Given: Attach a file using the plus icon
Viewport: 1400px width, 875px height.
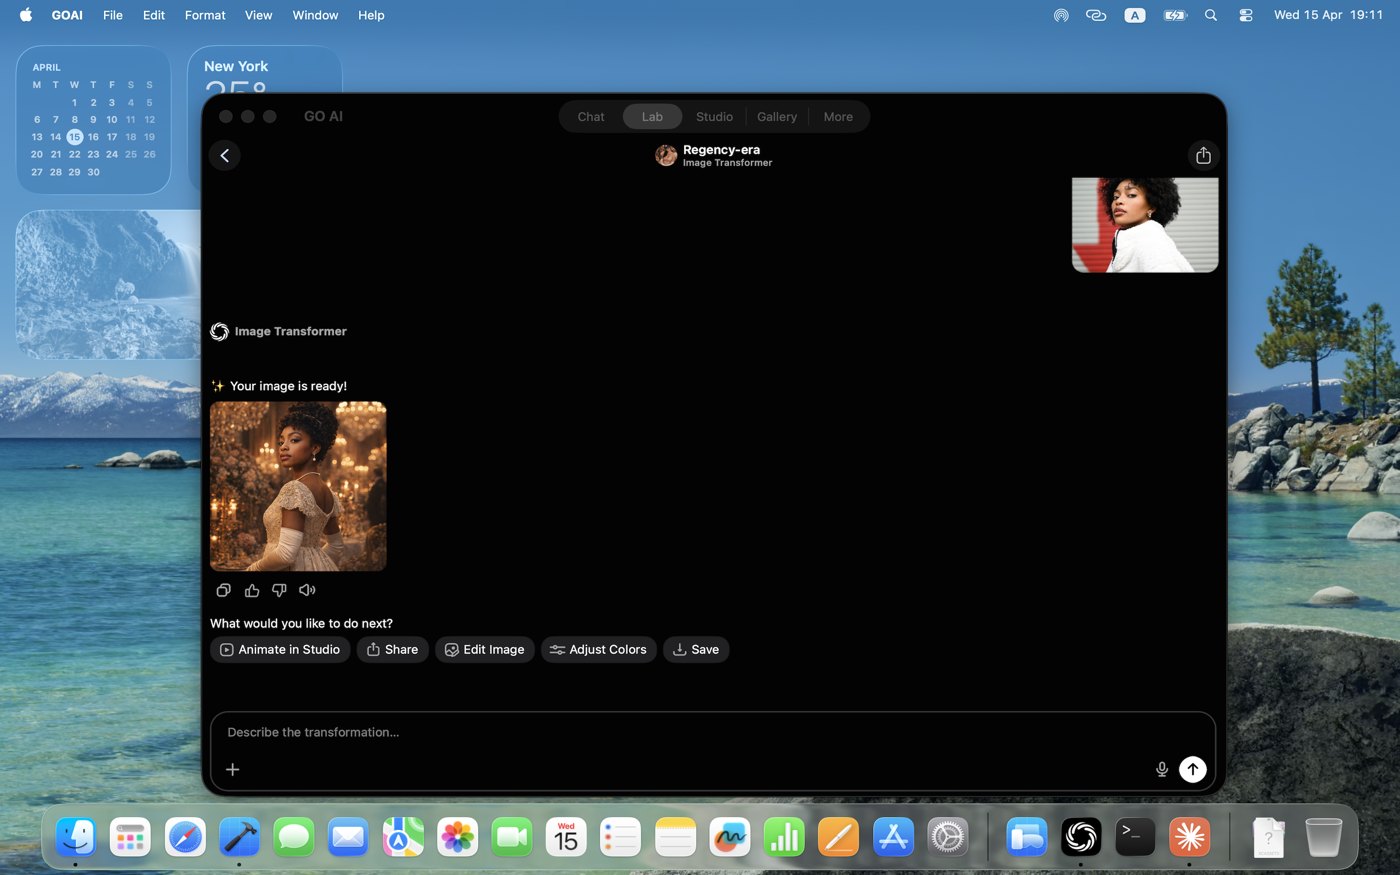Looking at the screenshot, I should click(232, 769).
